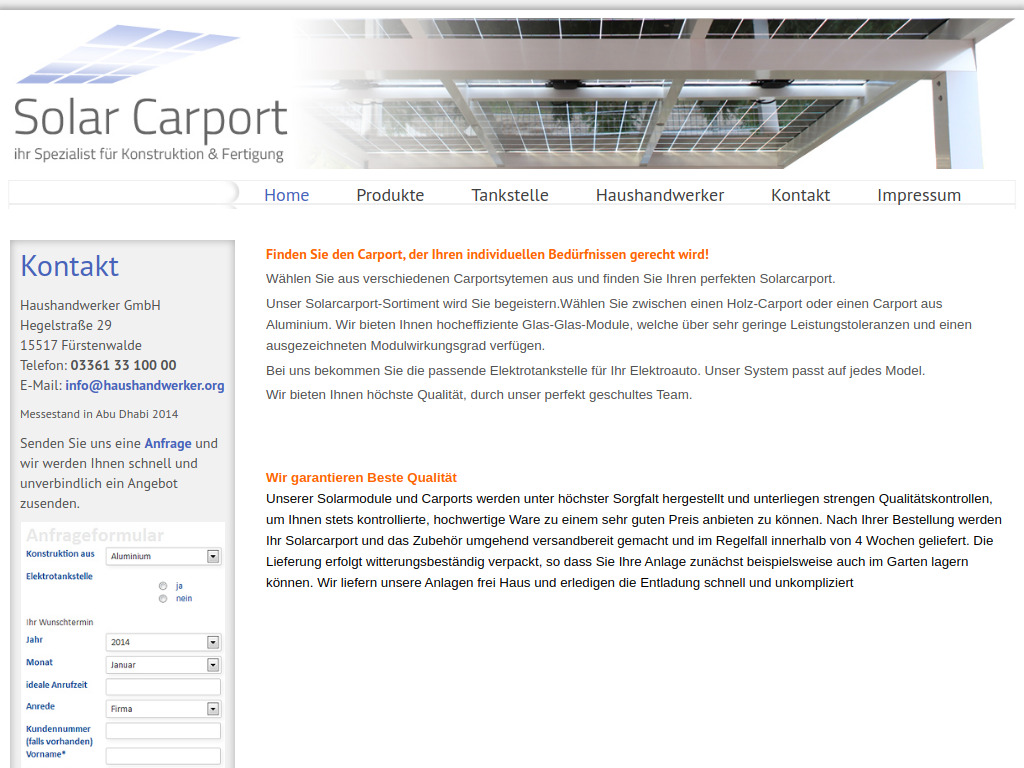The width and height of the screenshot is (1024, 768).
Task: Click into the Vorname input field
Action: tap(163, 756)
